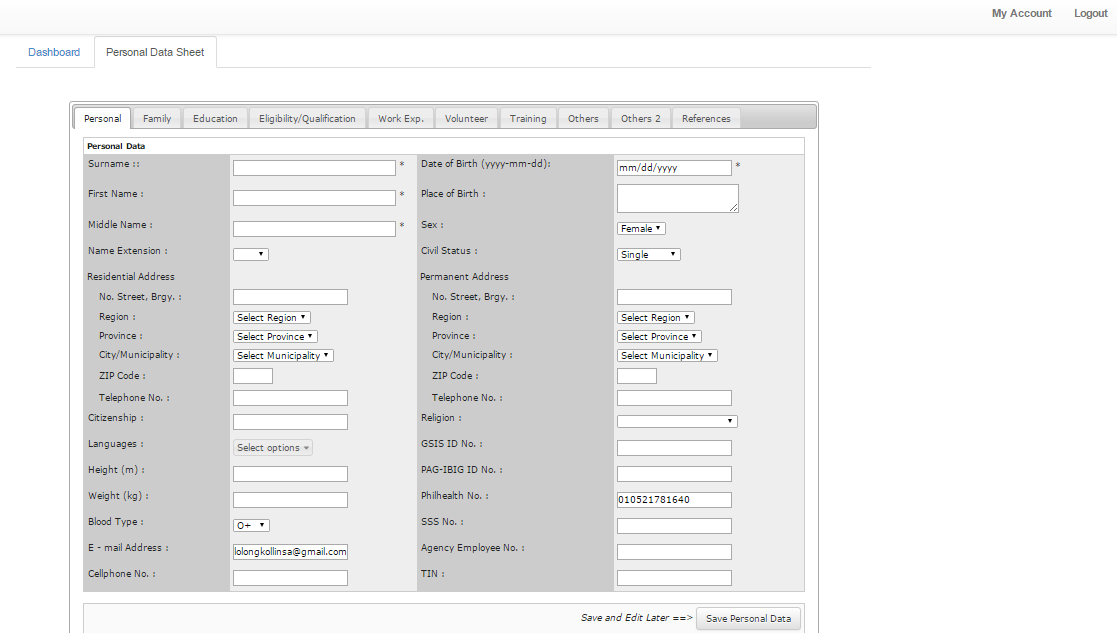This screenshot has height=633, width=1117.
Task: Click the Save Personal Data button
Action: (748, 618)
